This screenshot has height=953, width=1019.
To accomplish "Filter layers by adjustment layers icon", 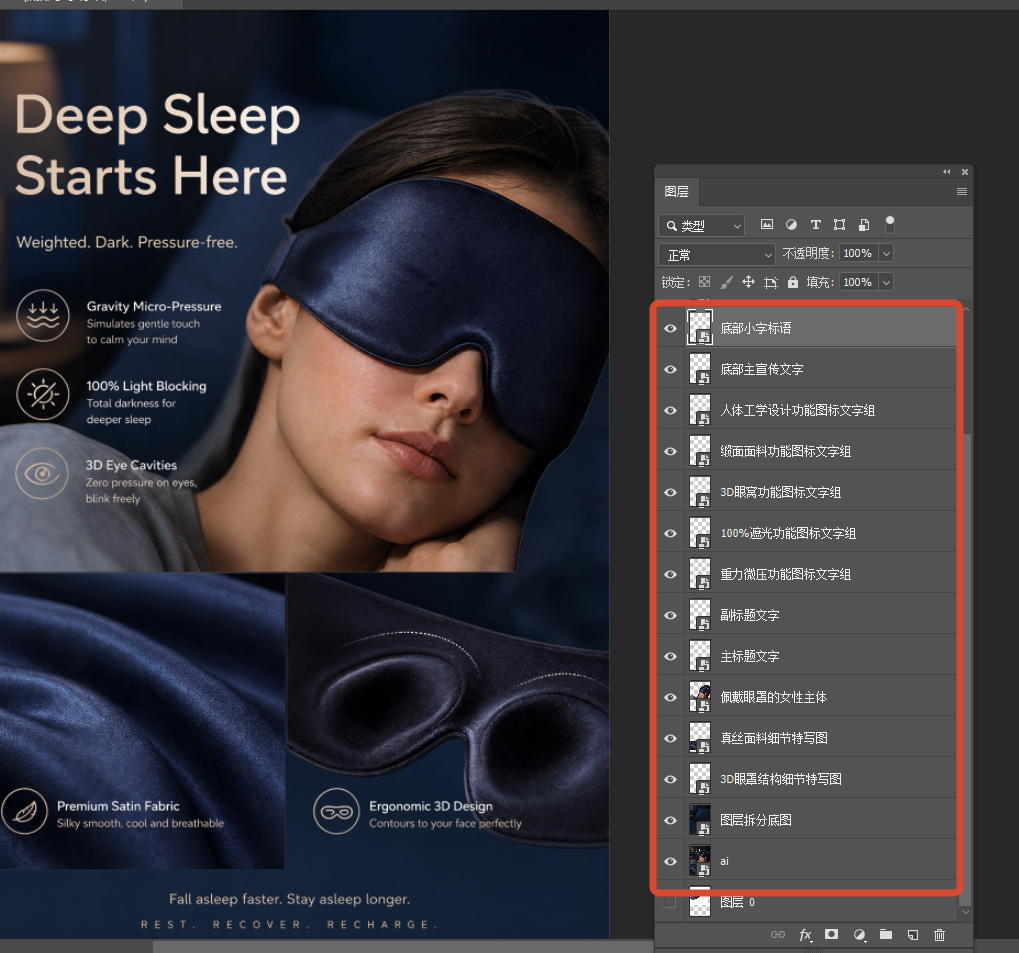I will [x=791, y=225].
